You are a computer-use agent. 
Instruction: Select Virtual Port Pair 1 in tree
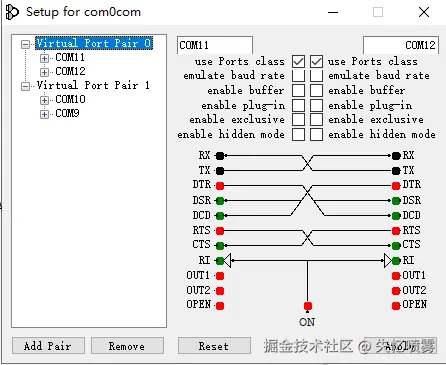point(93,85)
